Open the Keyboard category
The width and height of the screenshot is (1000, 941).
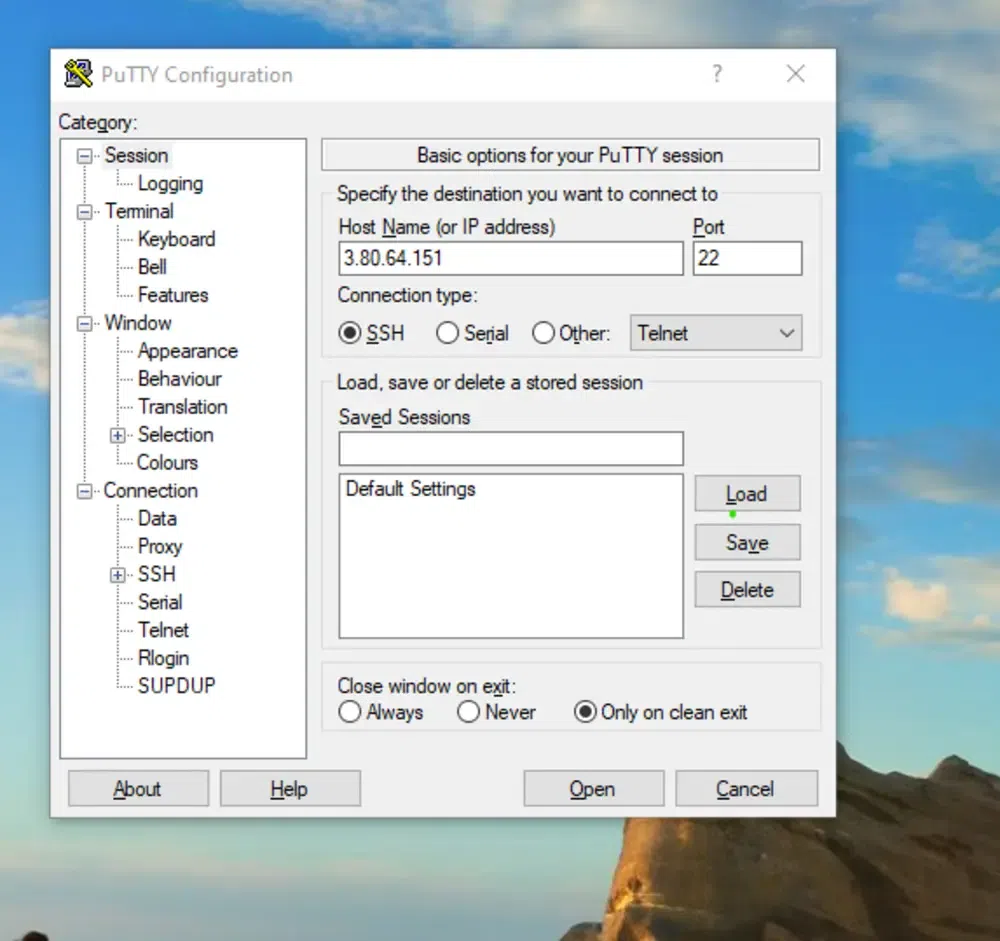click(177, 239)
